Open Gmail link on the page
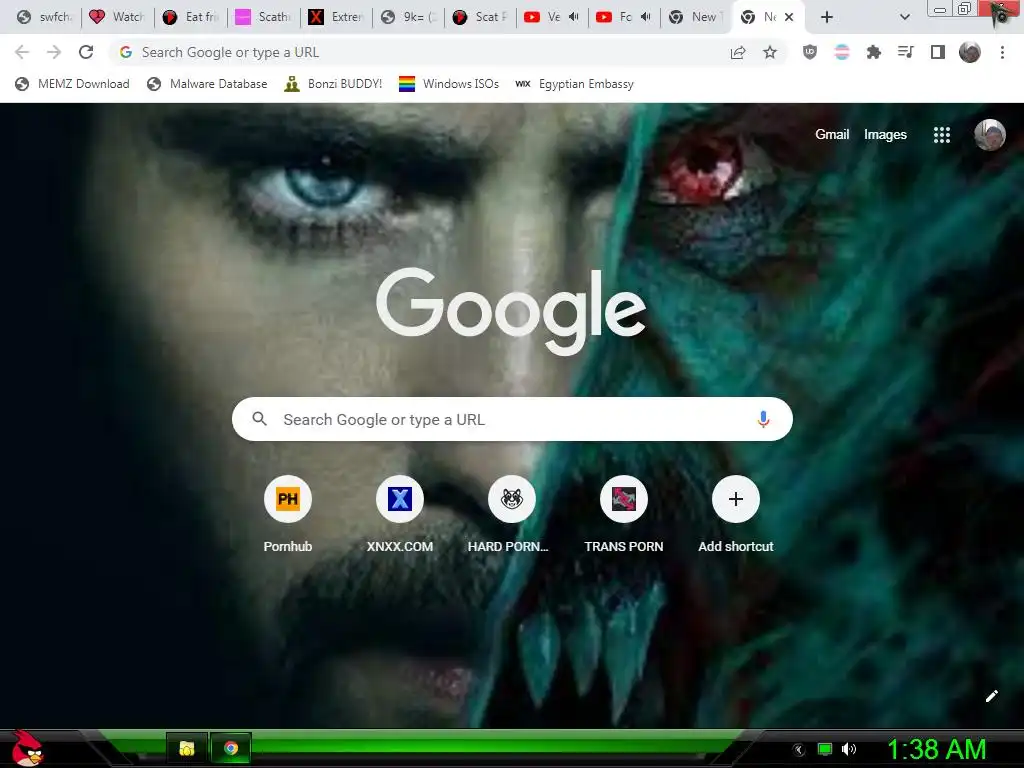Screen dimensions: 1024x768 point(832,135)
